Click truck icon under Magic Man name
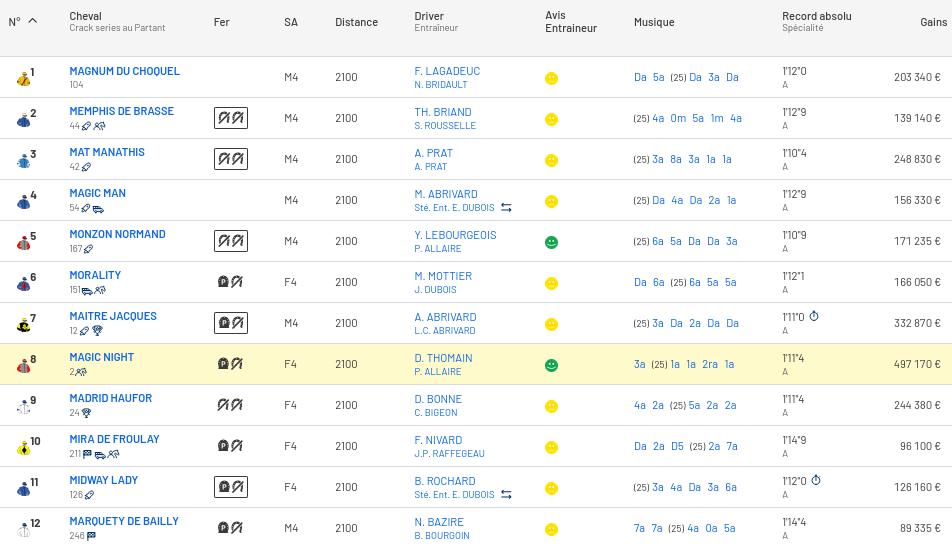952x553 pixels. click(x=98, y=208)
